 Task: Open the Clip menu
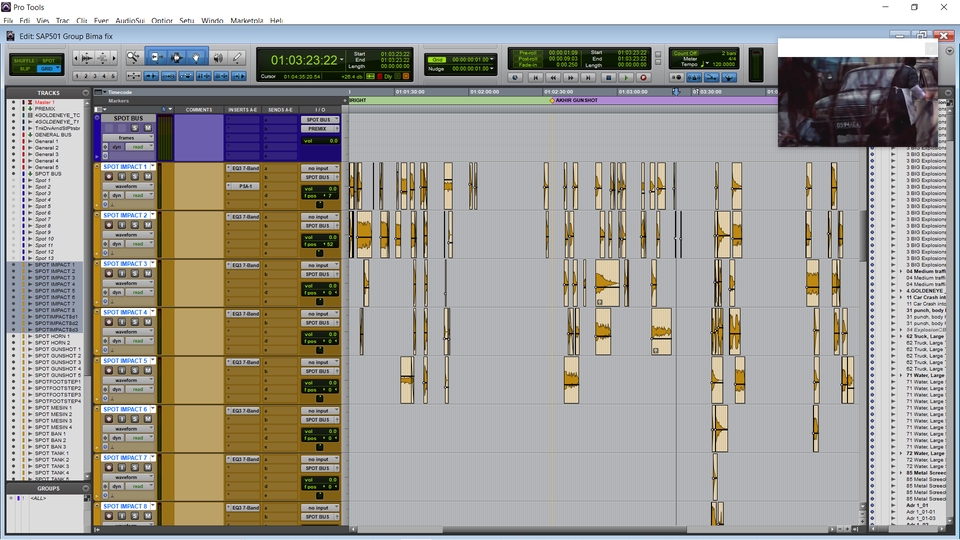(x=81, y=21)
